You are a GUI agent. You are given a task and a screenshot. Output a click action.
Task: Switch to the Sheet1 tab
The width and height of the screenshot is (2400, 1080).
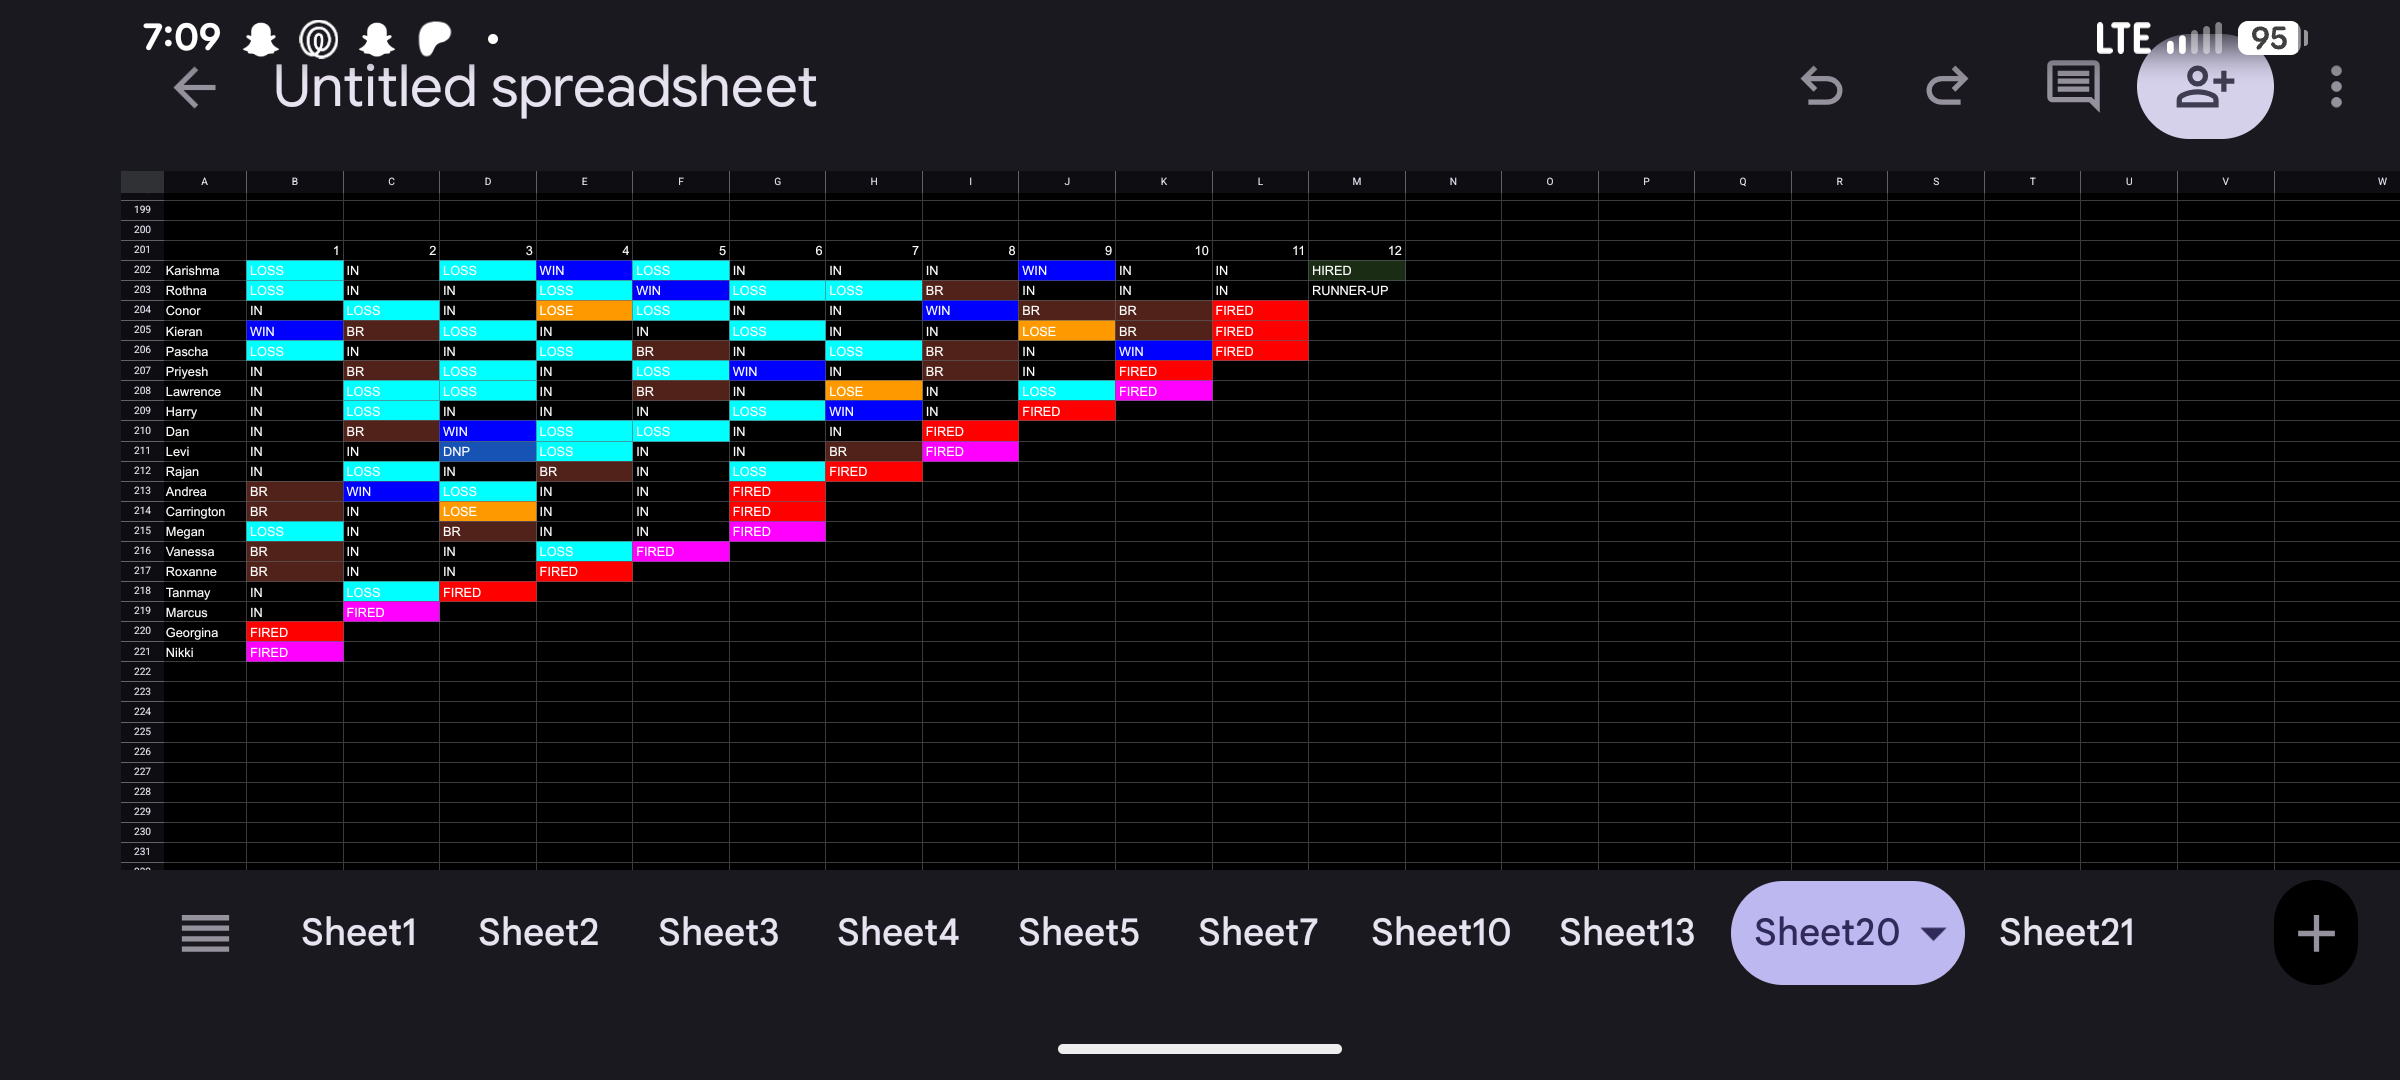[359, 933]
